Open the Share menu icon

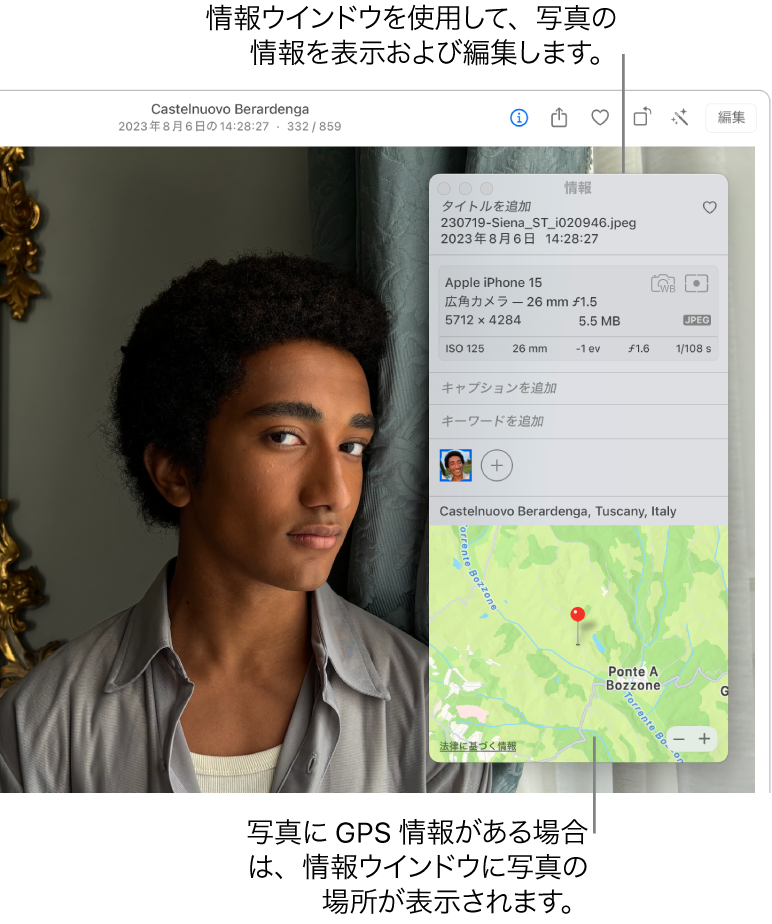click(559, 118)
